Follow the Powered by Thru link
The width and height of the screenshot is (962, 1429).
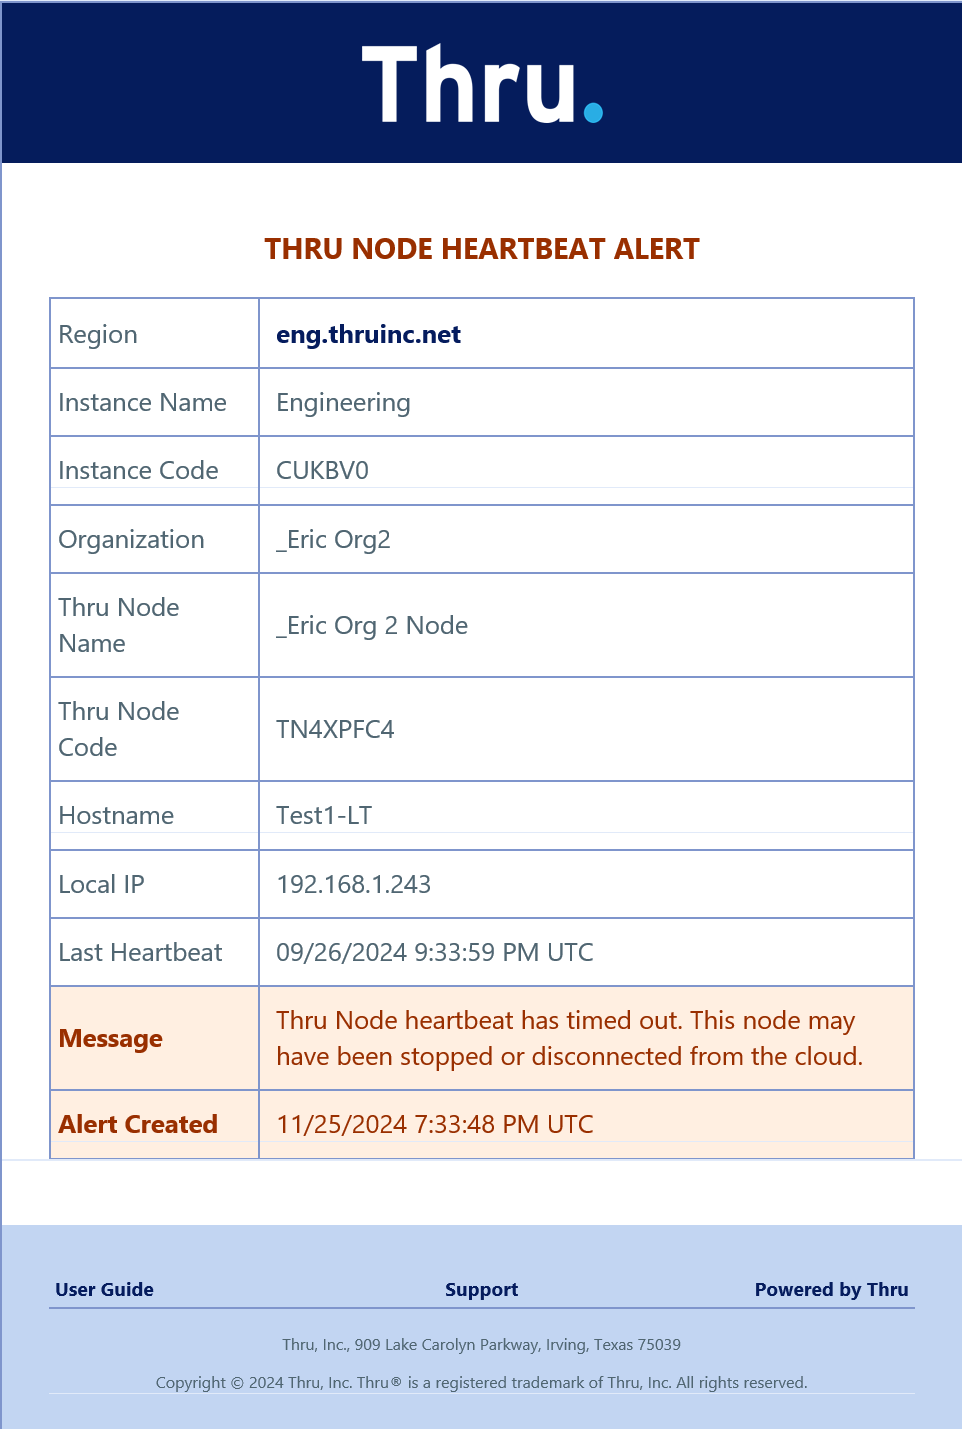tap(831, 1289)
